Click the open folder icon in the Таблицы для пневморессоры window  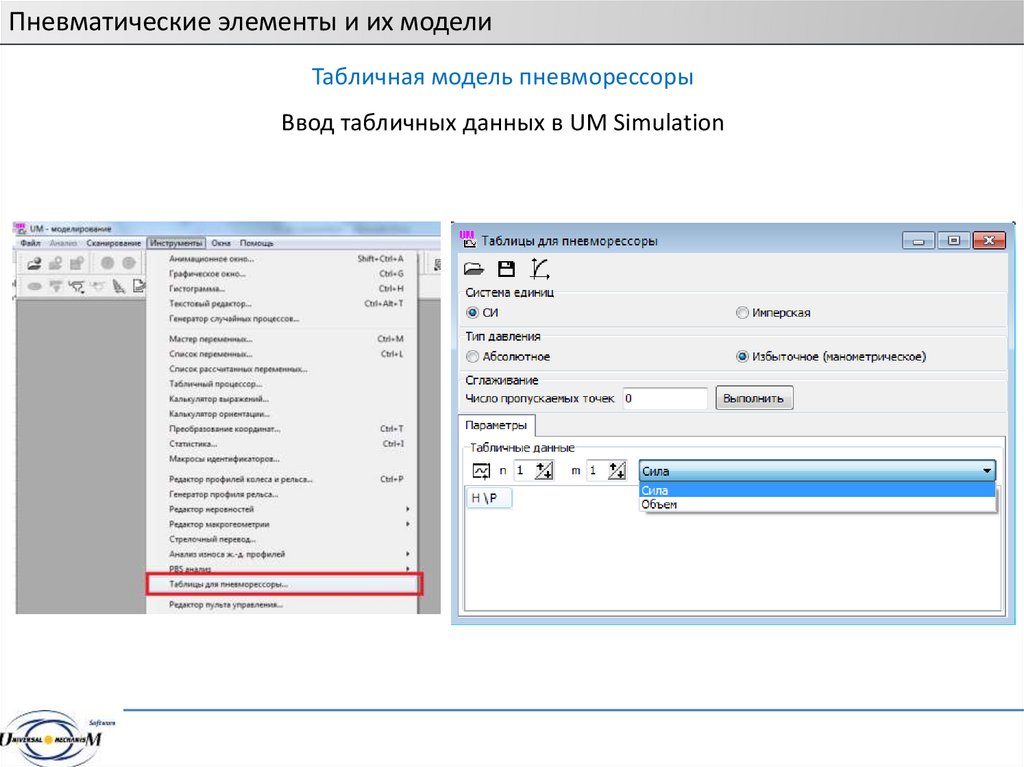coord(474,268)
